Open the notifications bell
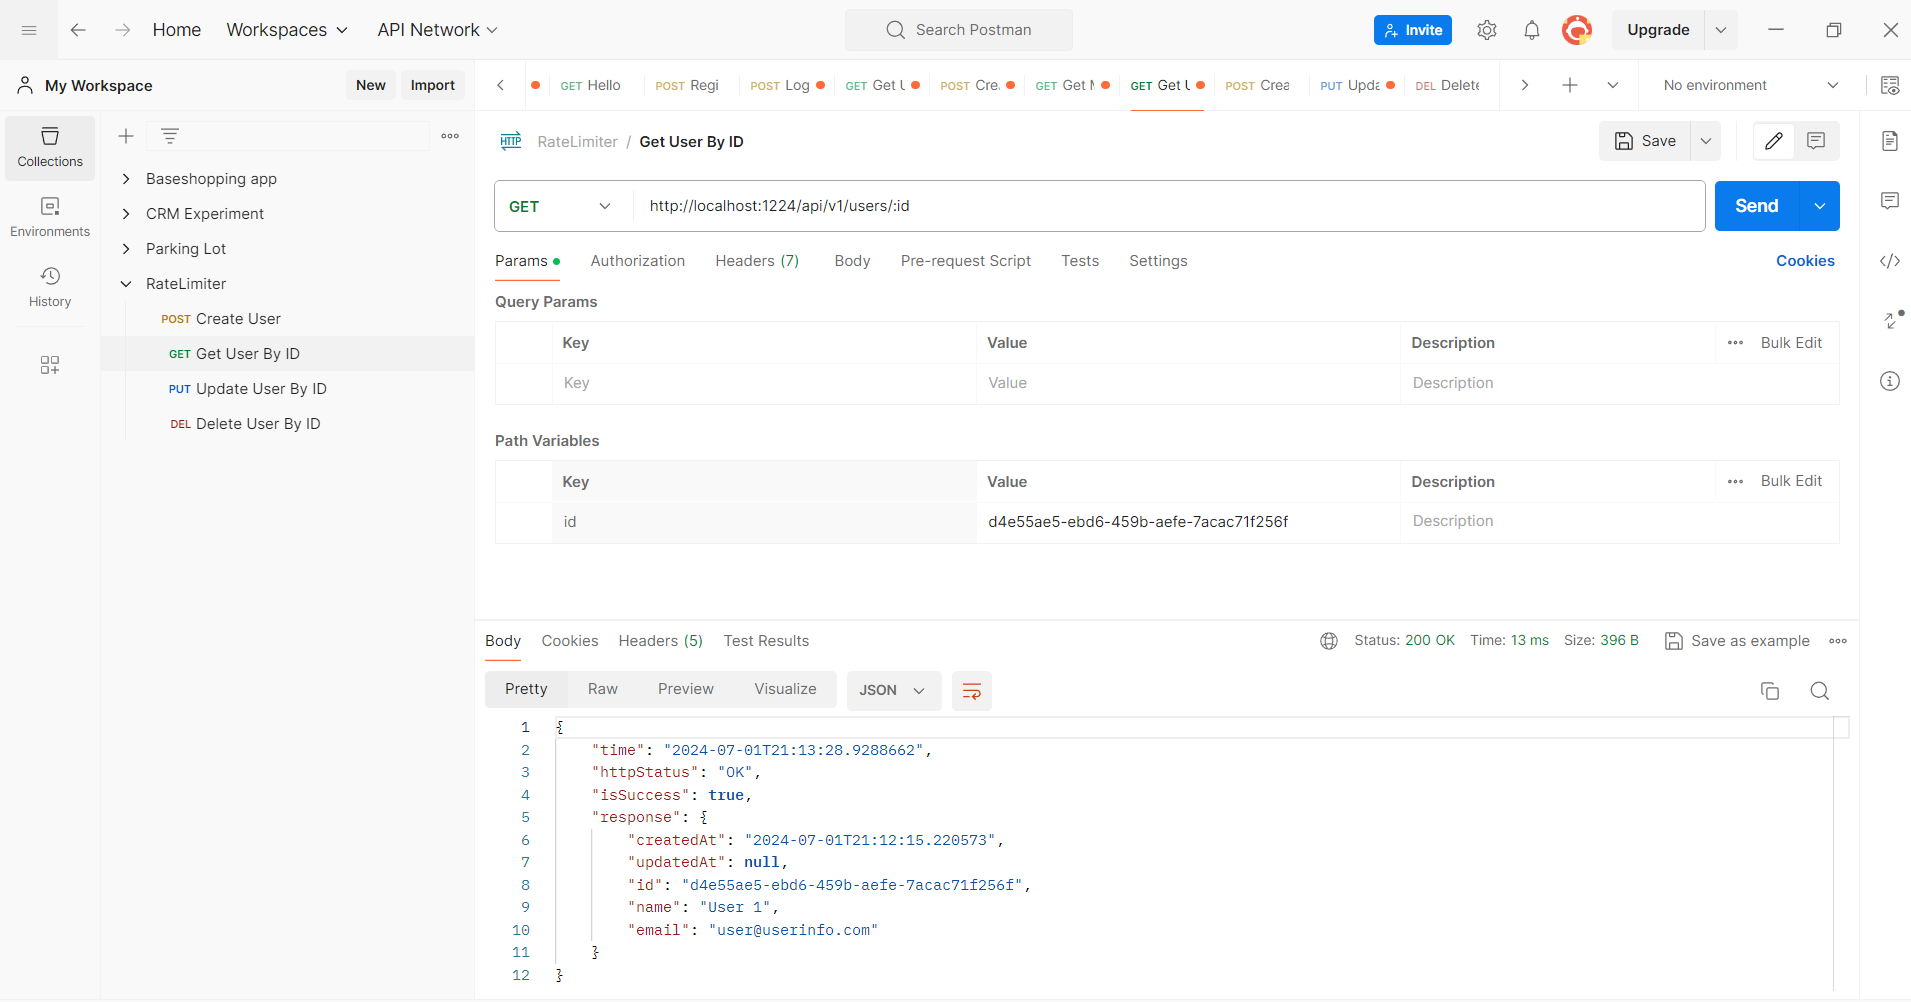 point(1532,30)
